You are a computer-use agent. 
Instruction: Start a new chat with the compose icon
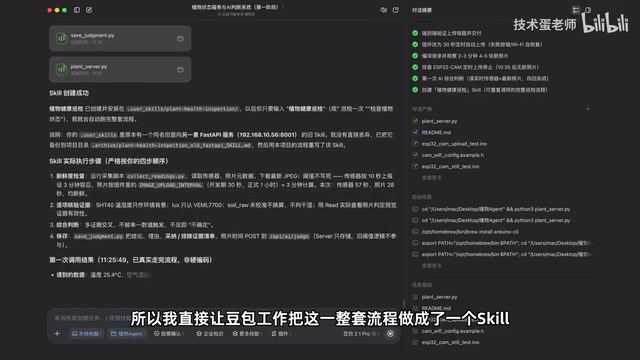tap(89, 10)
